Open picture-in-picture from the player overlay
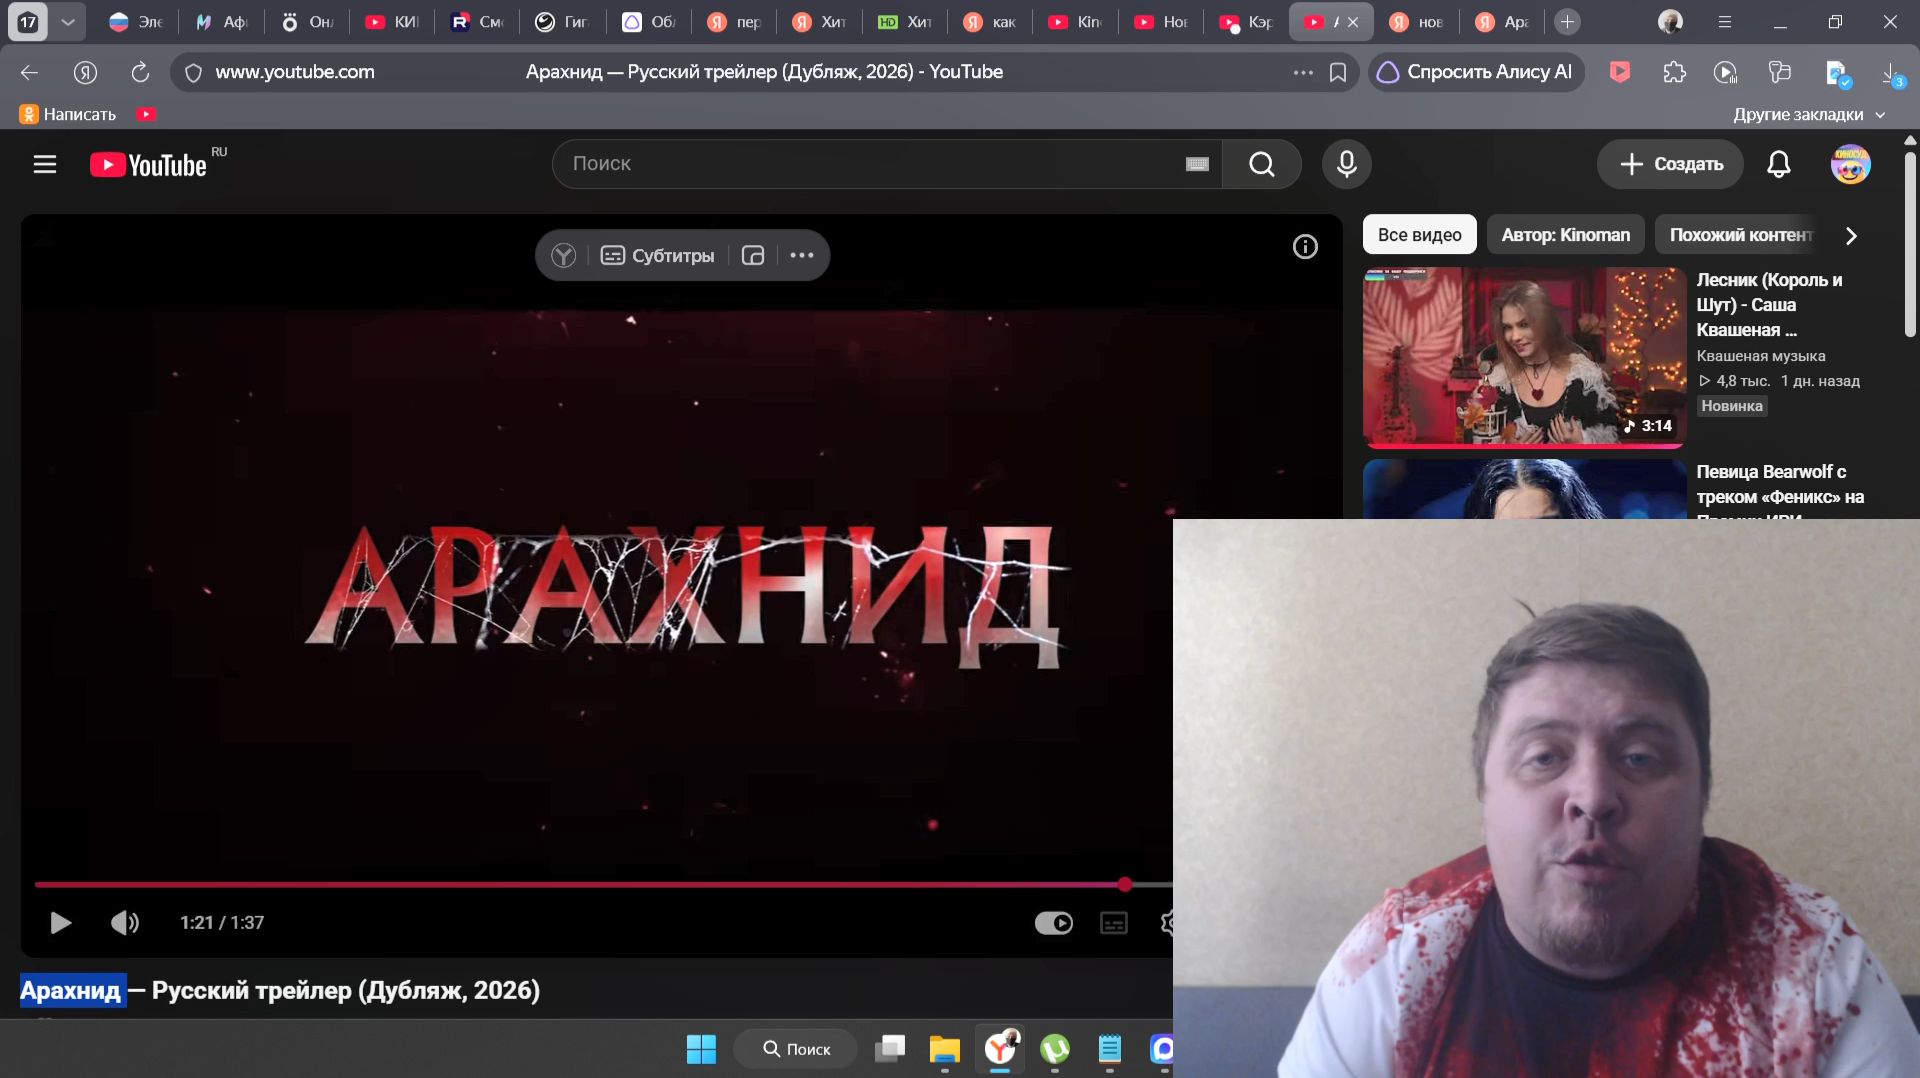1920x1078 pixels. 753,256
